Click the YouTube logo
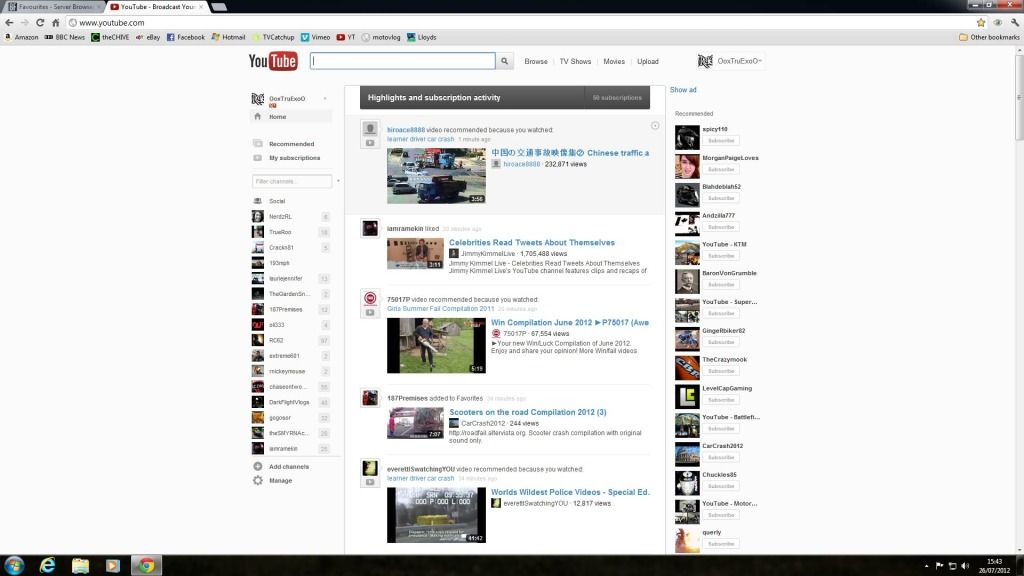The height and width of the screenshot is (576, 1024). 273,61
